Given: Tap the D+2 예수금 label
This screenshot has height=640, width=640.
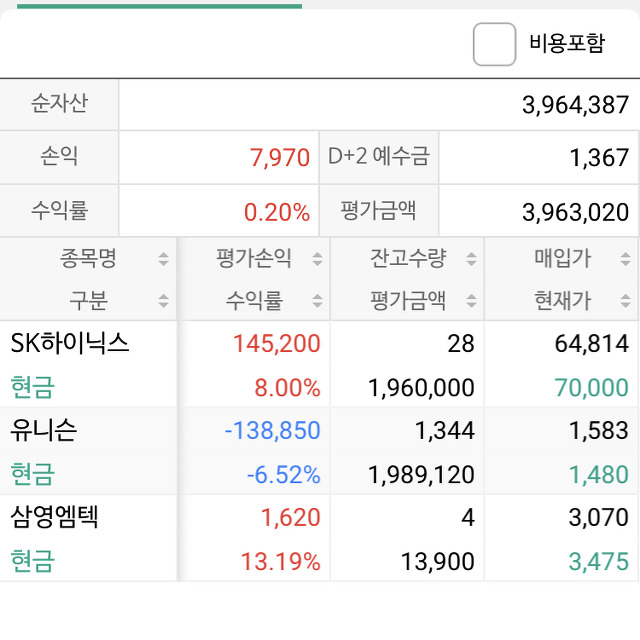Looking at the screenshot, I should click(x=378, y=156).
